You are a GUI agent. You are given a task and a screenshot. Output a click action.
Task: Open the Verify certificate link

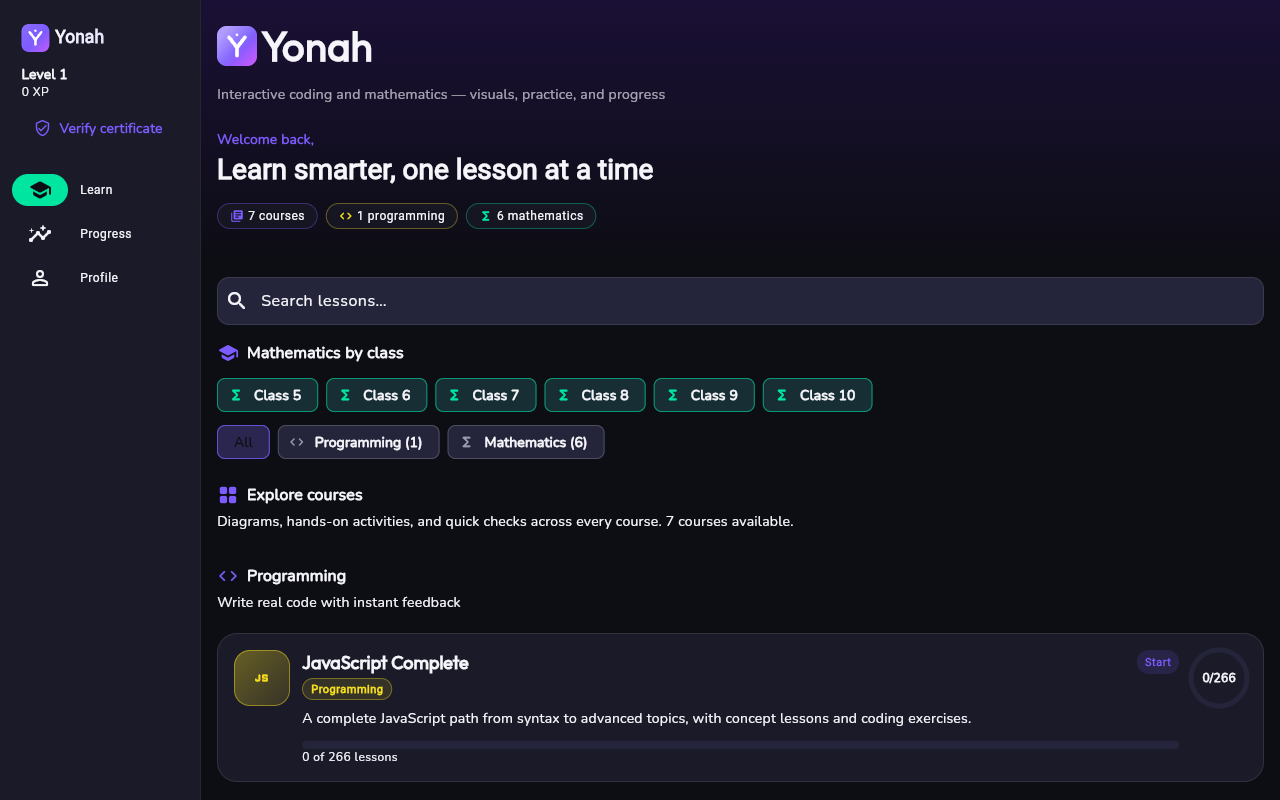[x=98, y=128]
